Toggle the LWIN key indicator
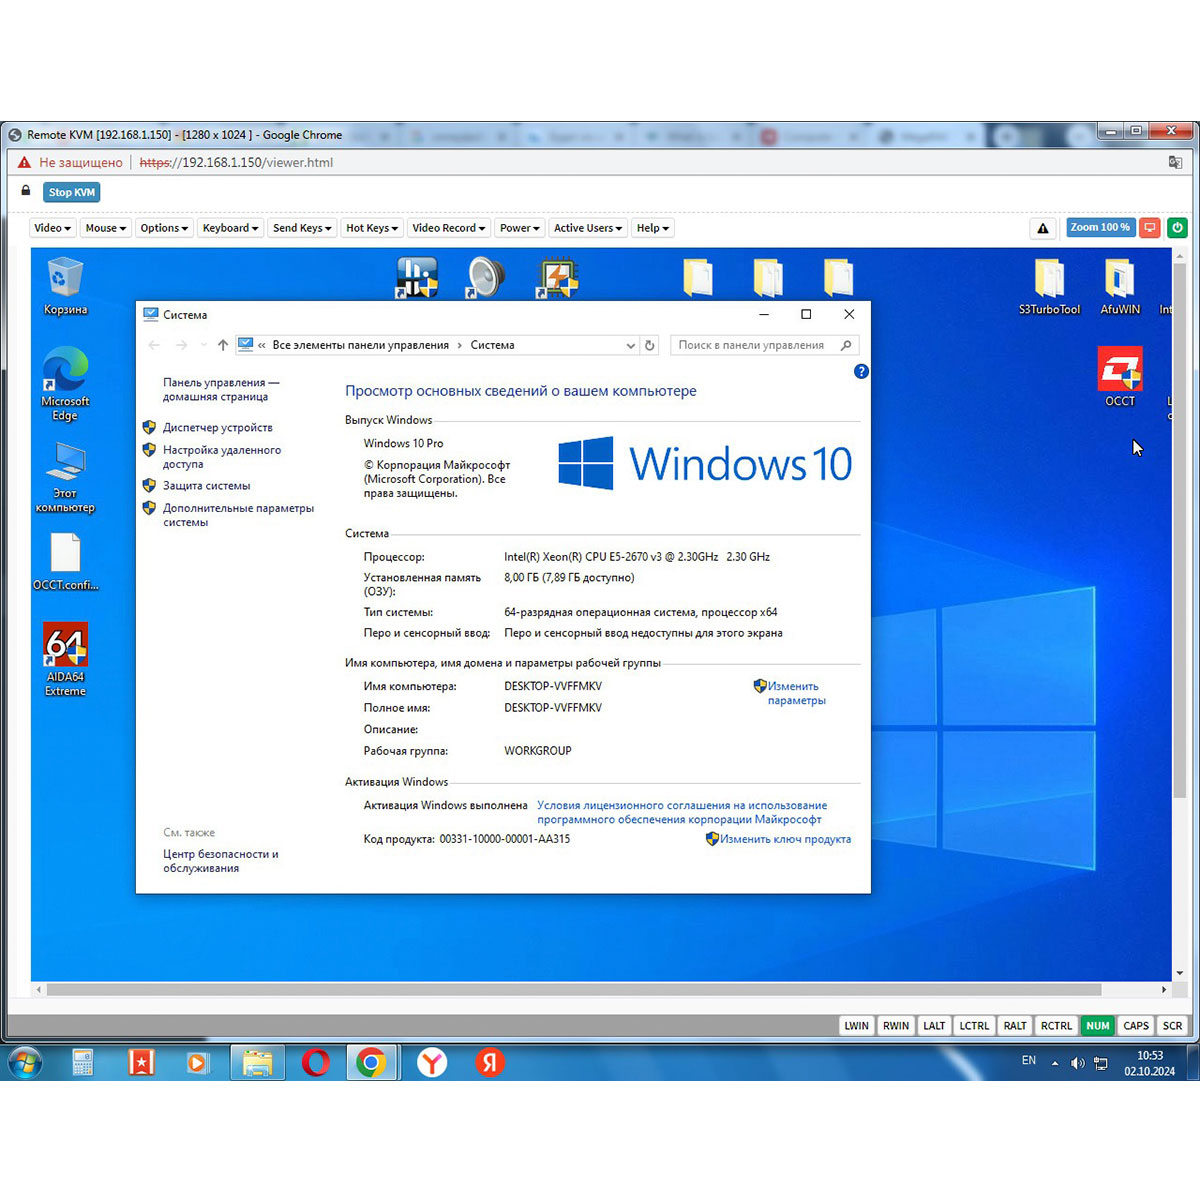The width and height of the screenshot is (1200, 1200). click(x=856, y=1025)
